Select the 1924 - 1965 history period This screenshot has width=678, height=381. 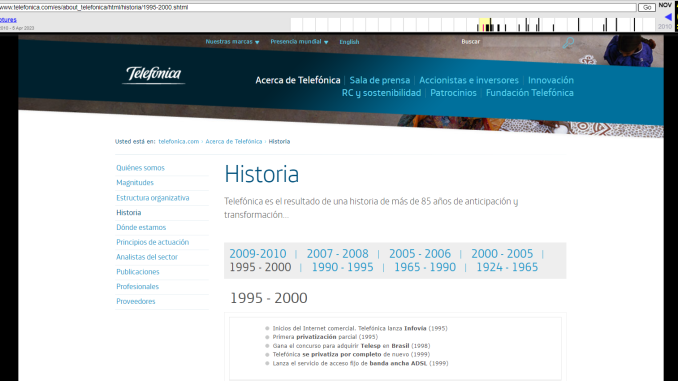coord(507,267)
